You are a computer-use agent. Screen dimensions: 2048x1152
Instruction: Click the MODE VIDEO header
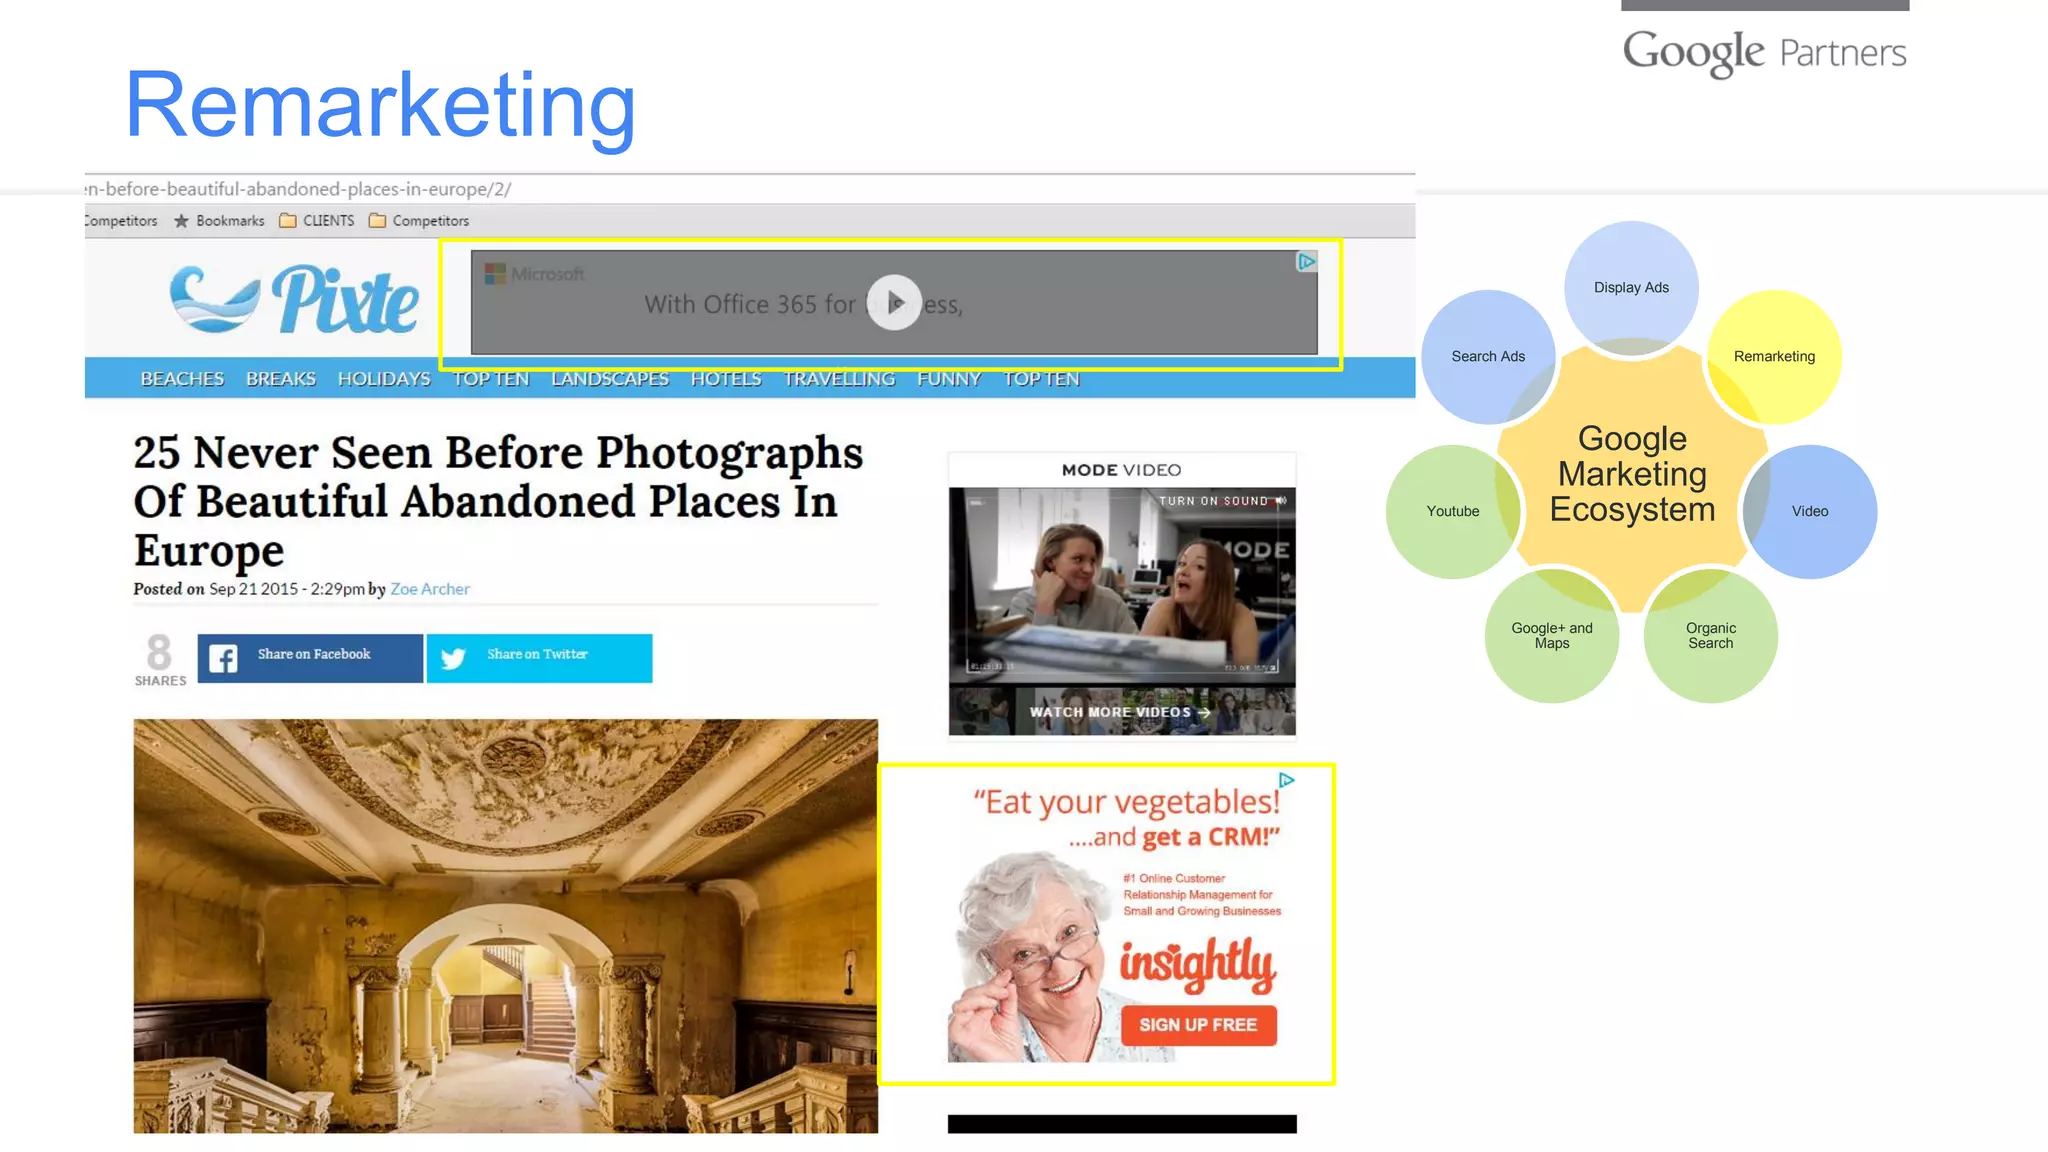pyautogui.click(x=1122, y=470)
